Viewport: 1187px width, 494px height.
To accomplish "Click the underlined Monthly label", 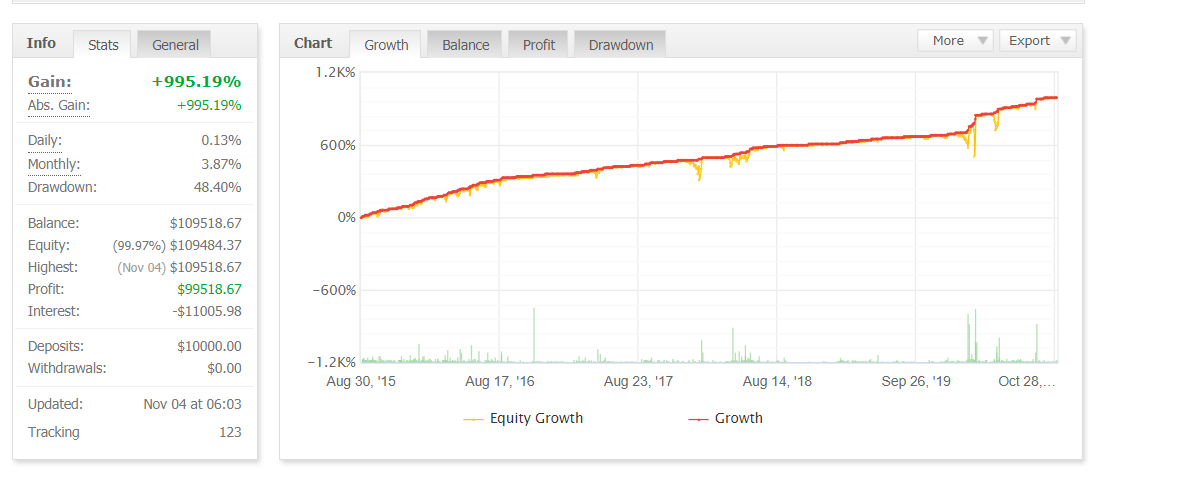I will tap(54, 164).
